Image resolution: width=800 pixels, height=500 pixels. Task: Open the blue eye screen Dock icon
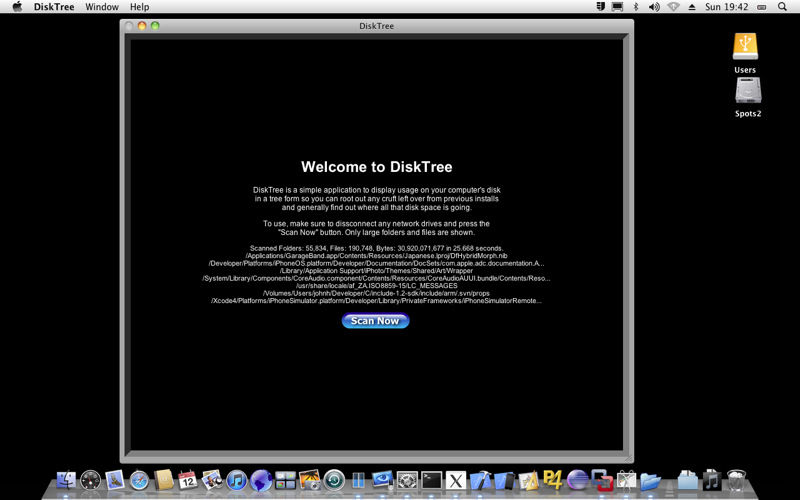pyautogui.click(x=383, y=480)
